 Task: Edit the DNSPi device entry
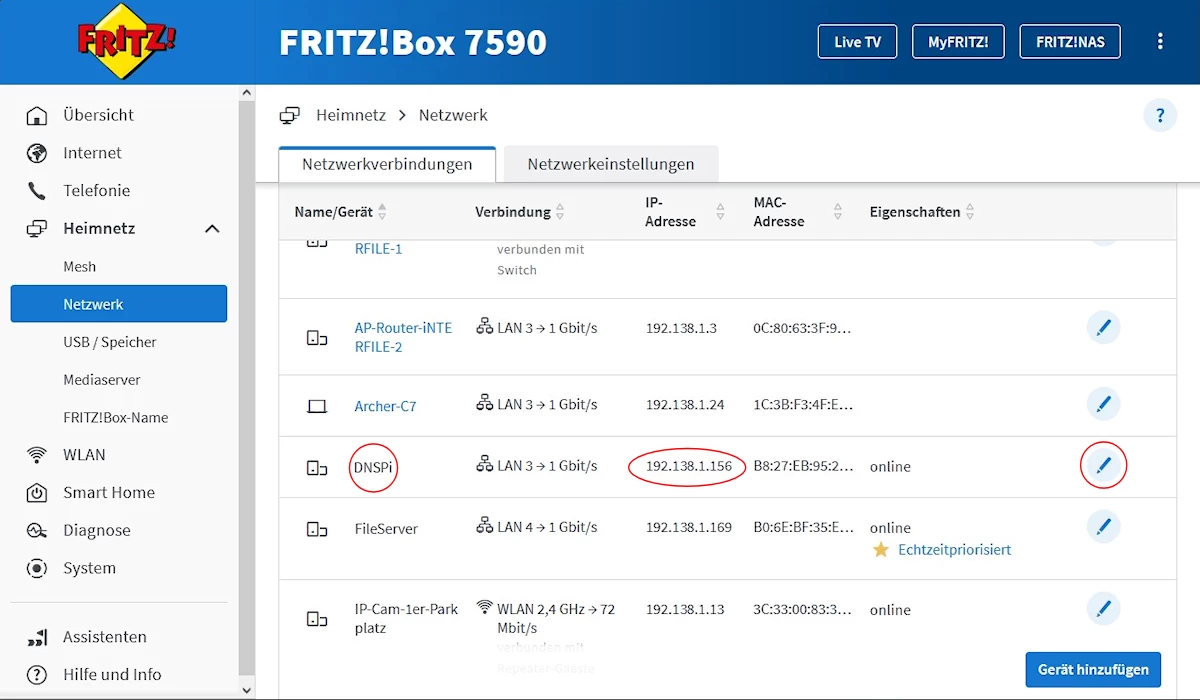[1103, 466]
